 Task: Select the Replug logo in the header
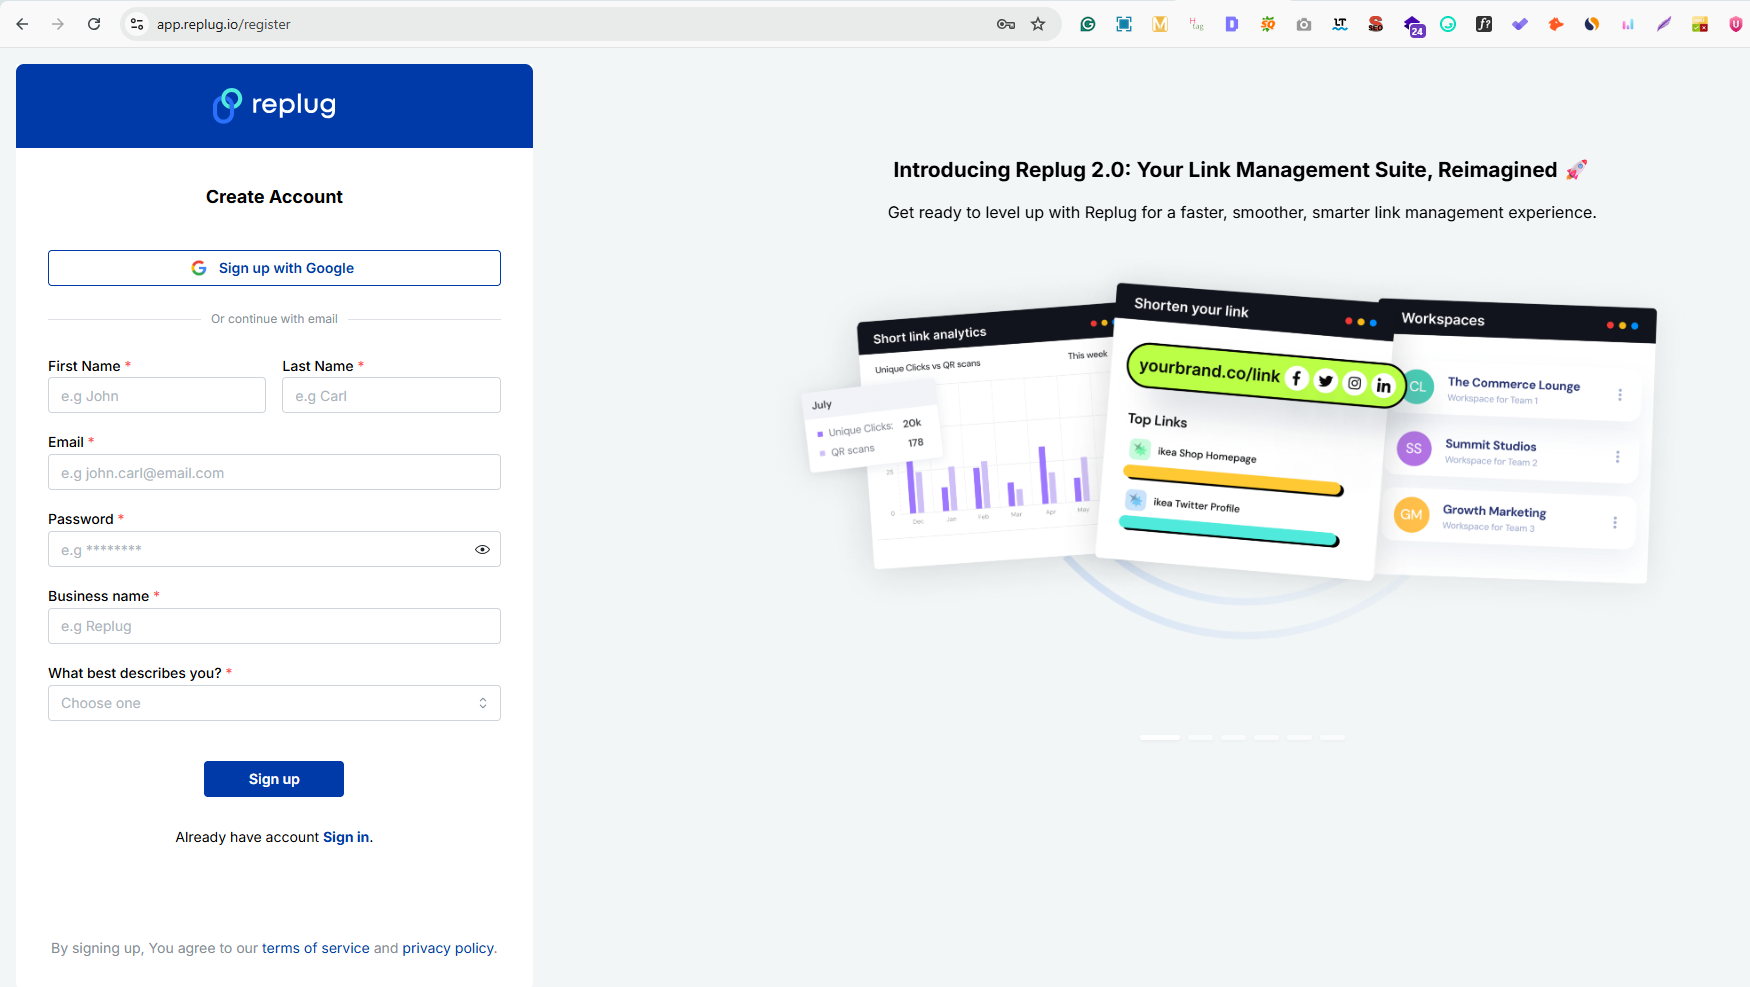pyautogui.click(x=273, y=105)
